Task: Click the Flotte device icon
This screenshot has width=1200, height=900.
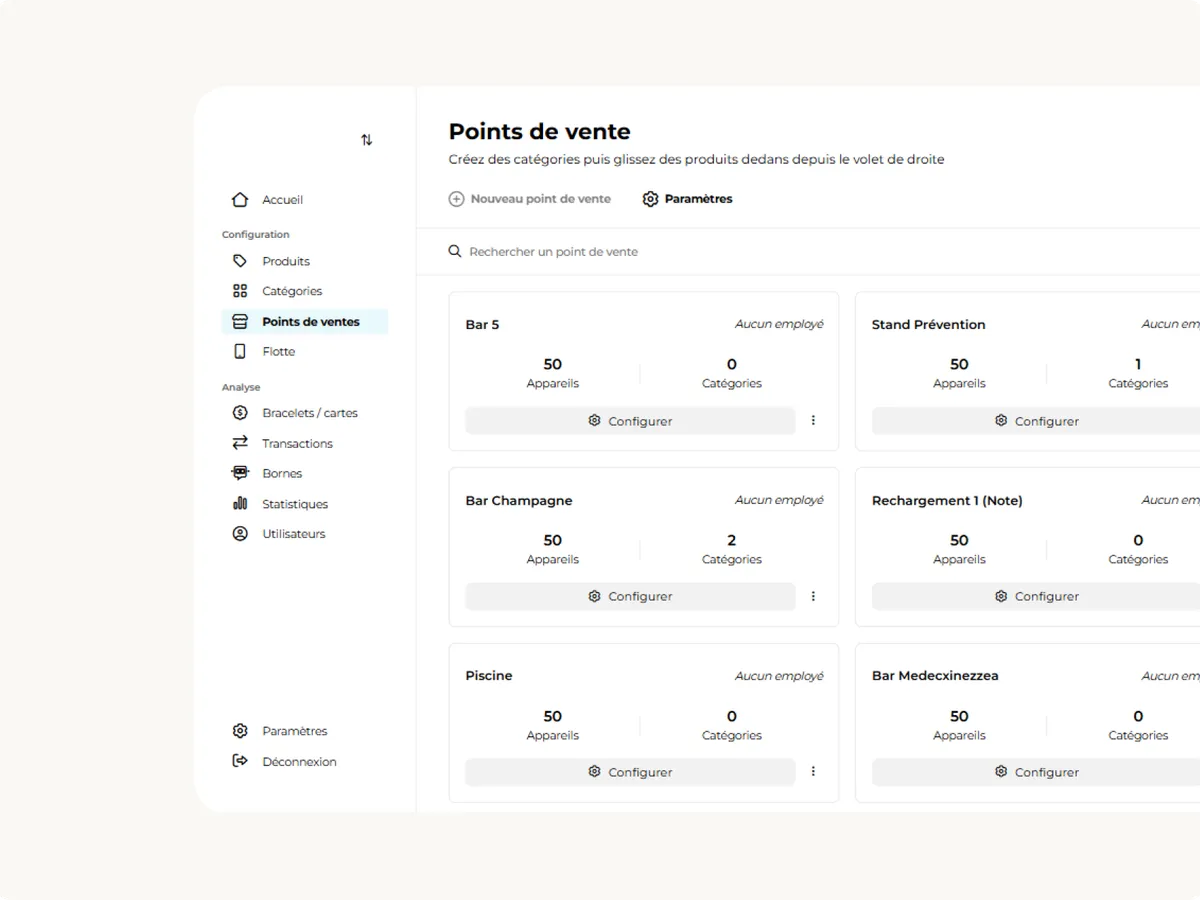Action: [x=240, y=352]
